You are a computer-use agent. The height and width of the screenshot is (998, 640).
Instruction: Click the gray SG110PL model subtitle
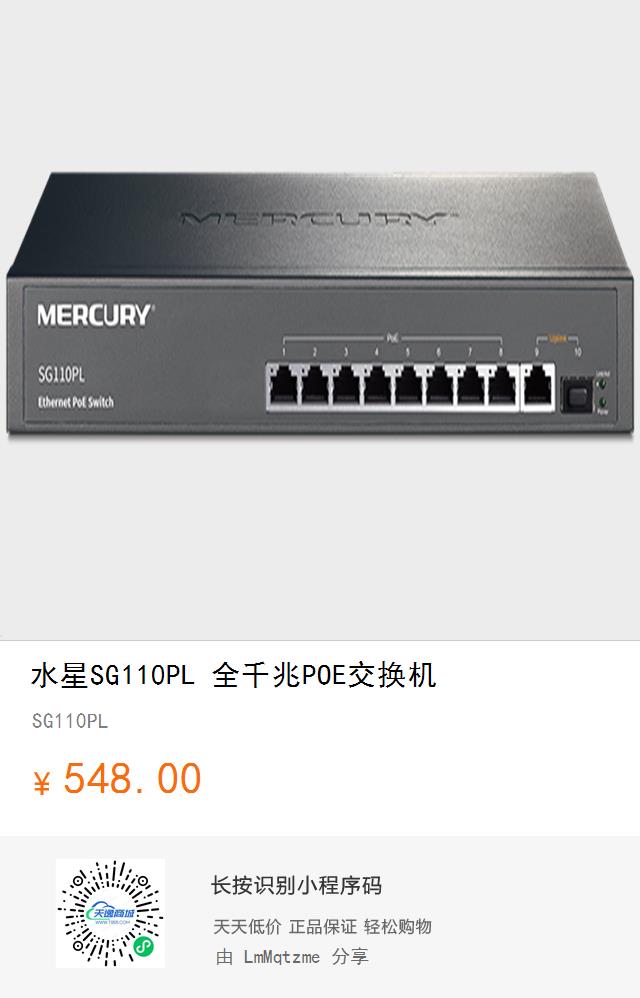(x=70, y=721)
